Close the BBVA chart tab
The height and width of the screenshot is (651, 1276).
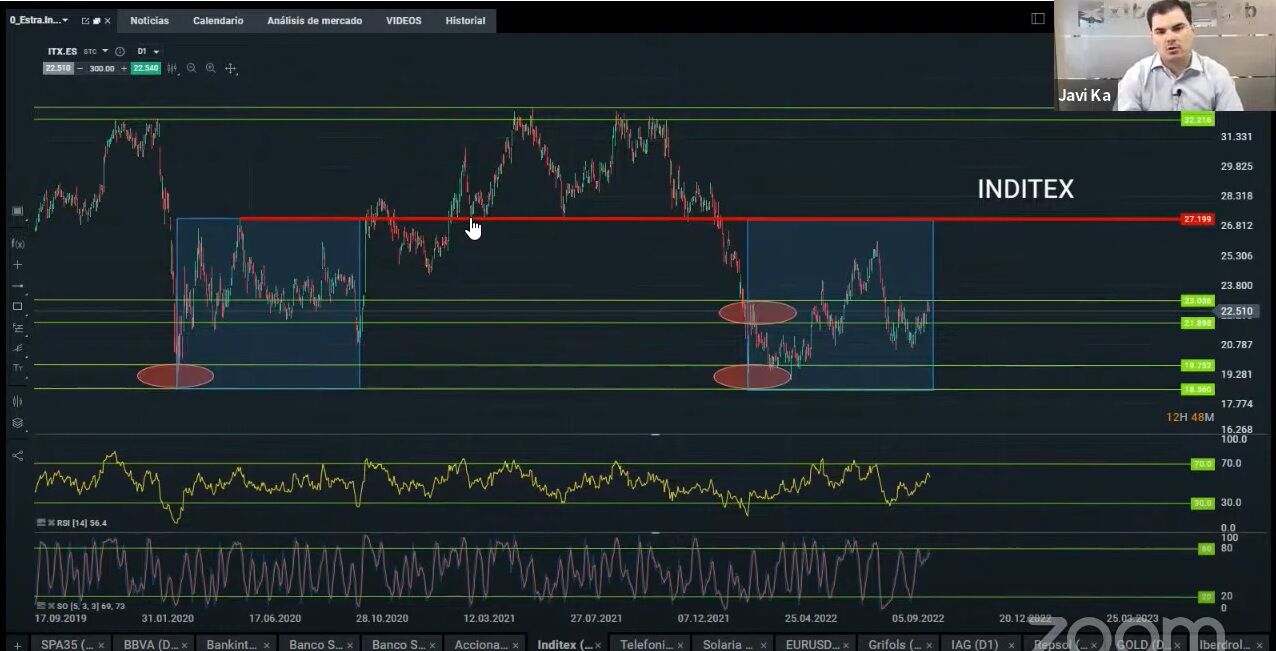coord(184,645)
